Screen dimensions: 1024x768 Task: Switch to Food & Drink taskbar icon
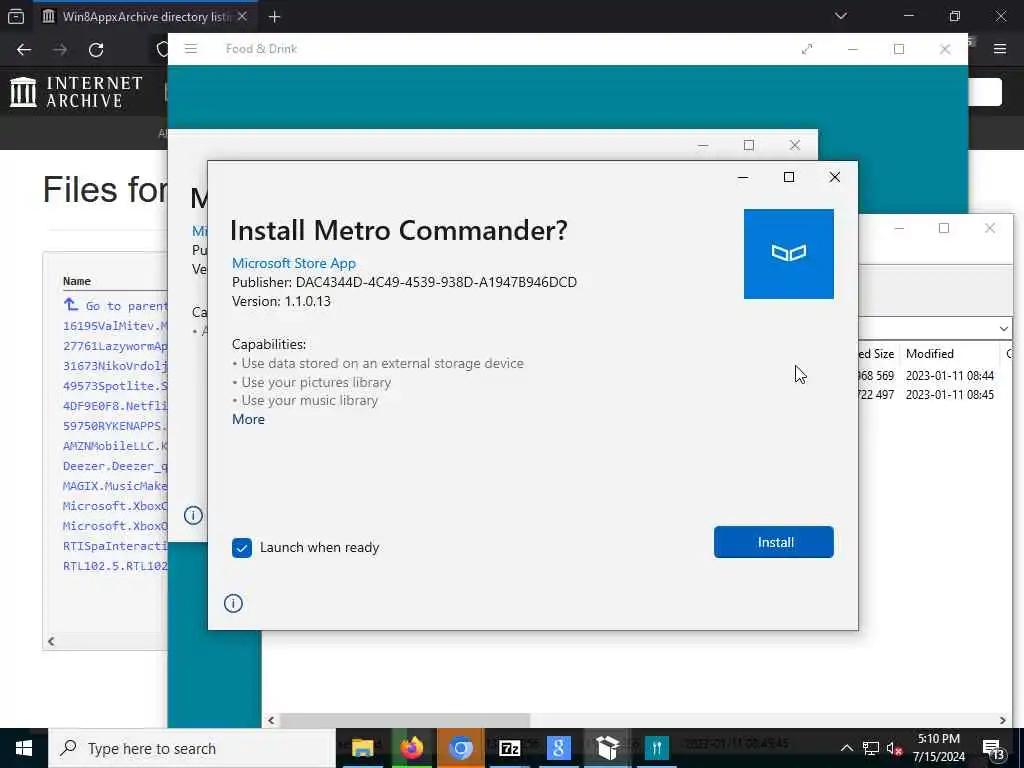(x=656, y=748)
